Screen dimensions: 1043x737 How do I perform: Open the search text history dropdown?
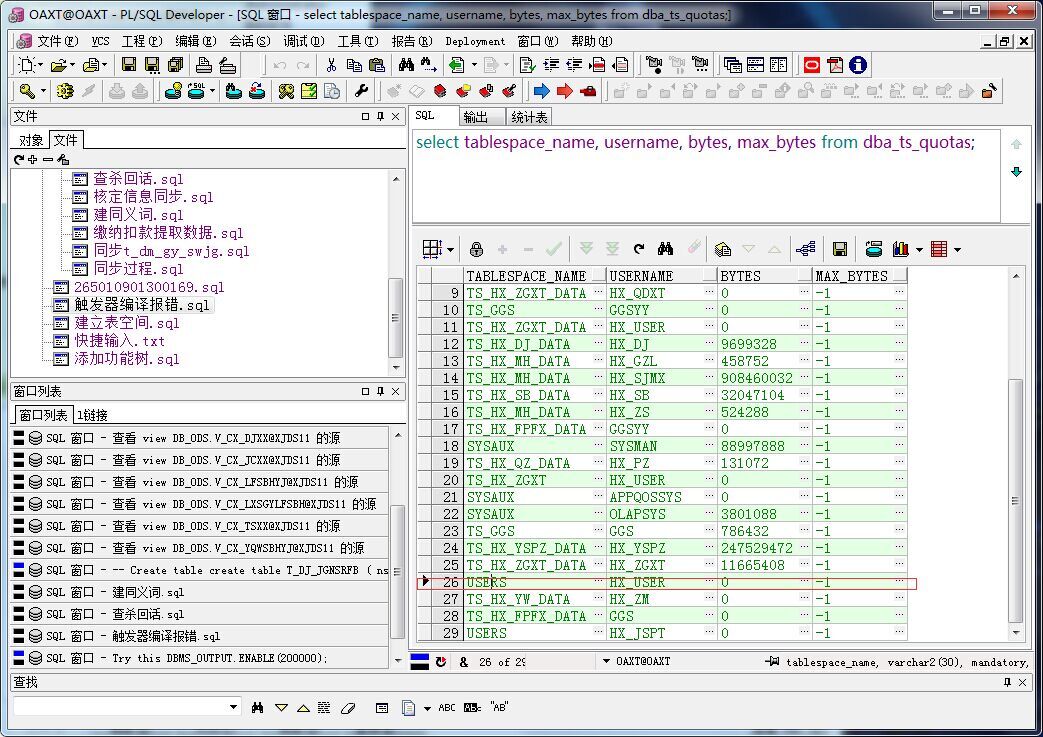tap(234, 707)
